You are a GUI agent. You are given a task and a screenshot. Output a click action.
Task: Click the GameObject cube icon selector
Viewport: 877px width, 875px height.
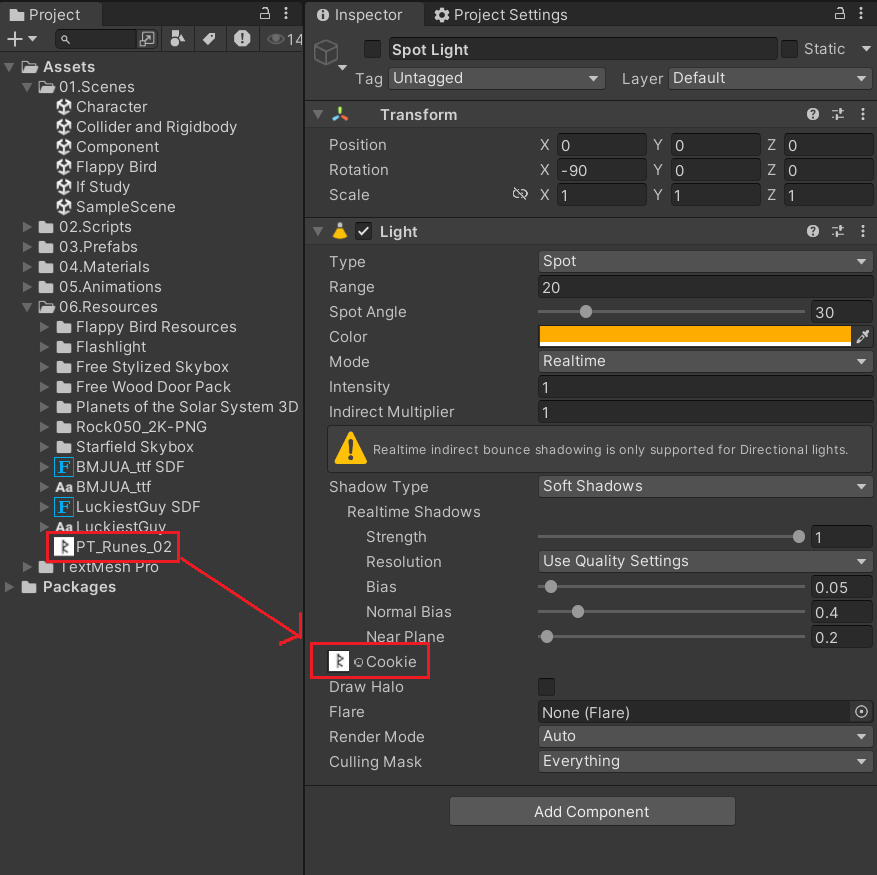[x=326, y=53]
